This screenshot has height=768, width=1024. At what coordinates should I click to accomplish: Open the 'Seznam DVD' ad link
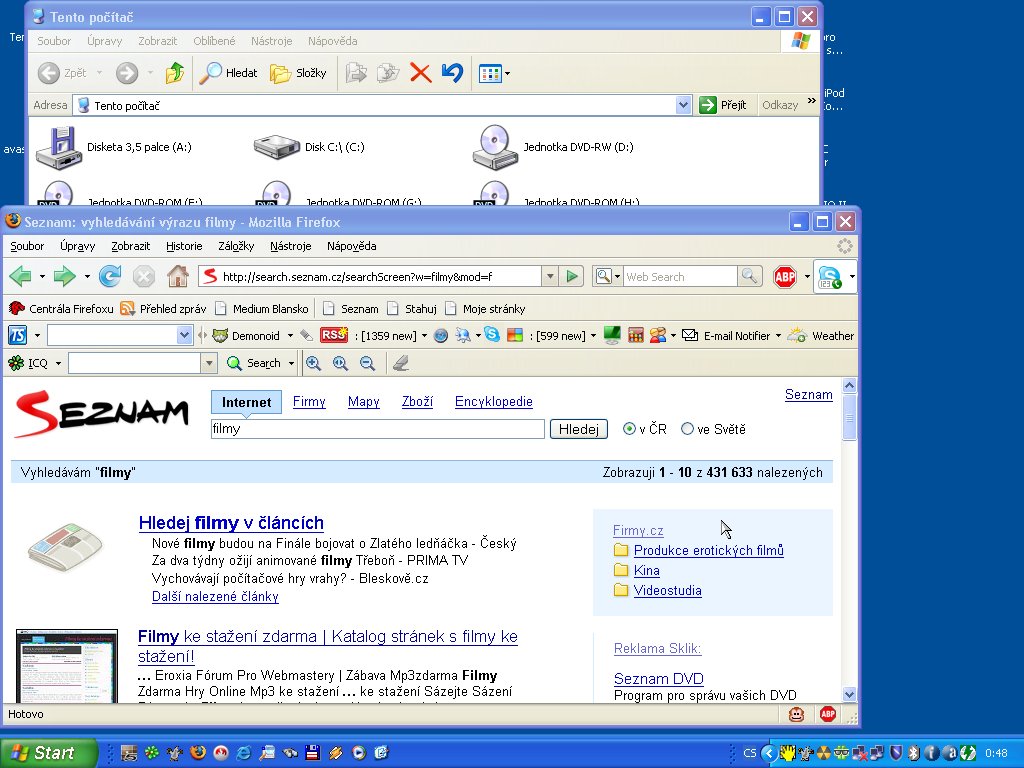click(x=658, y=679)
